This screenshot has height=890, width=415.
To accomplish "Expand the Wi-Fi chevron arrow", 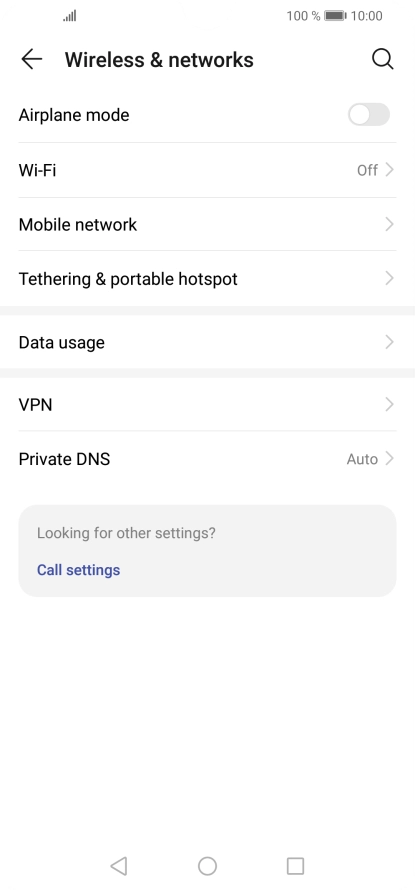I will [x=389, y=170].
